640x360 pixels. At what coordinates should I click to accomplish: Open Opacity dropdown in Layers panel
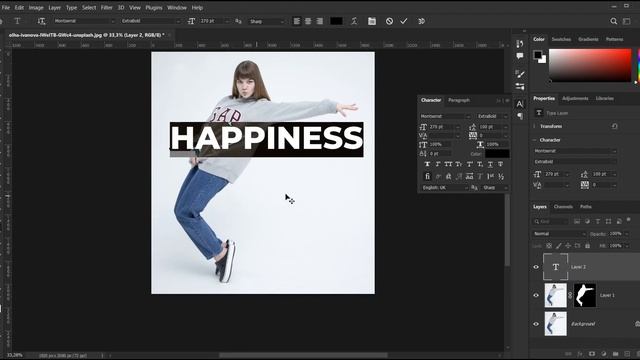pos(627,234)
